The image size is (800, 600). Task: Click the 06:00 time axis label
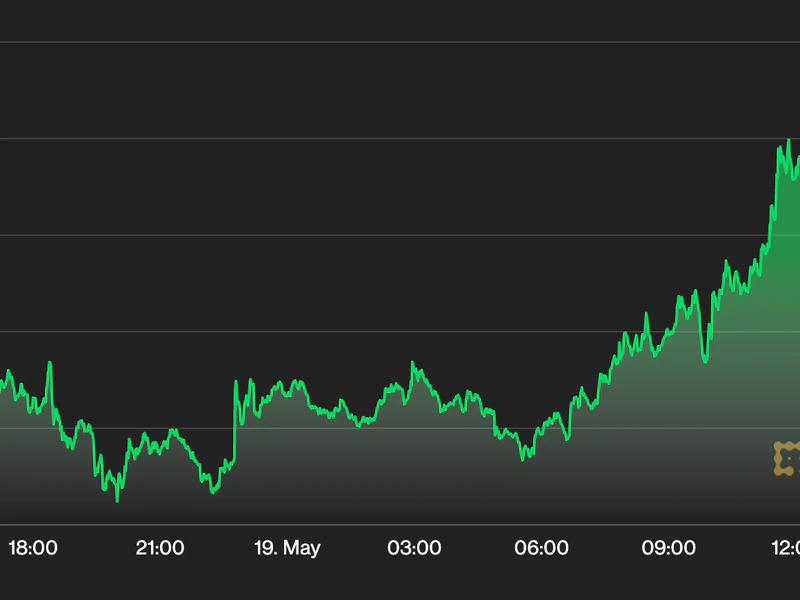(541, 548)
